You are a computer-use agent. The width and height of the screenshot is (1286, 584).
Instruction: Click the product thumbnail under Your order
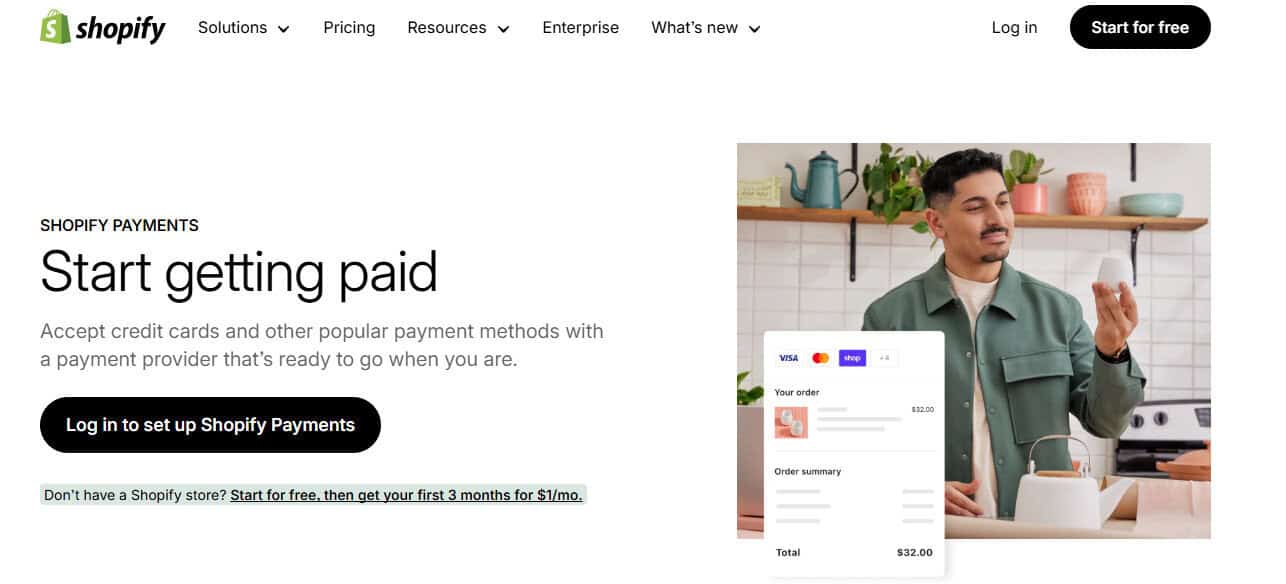pyautogui.click(x=791, y=421)
